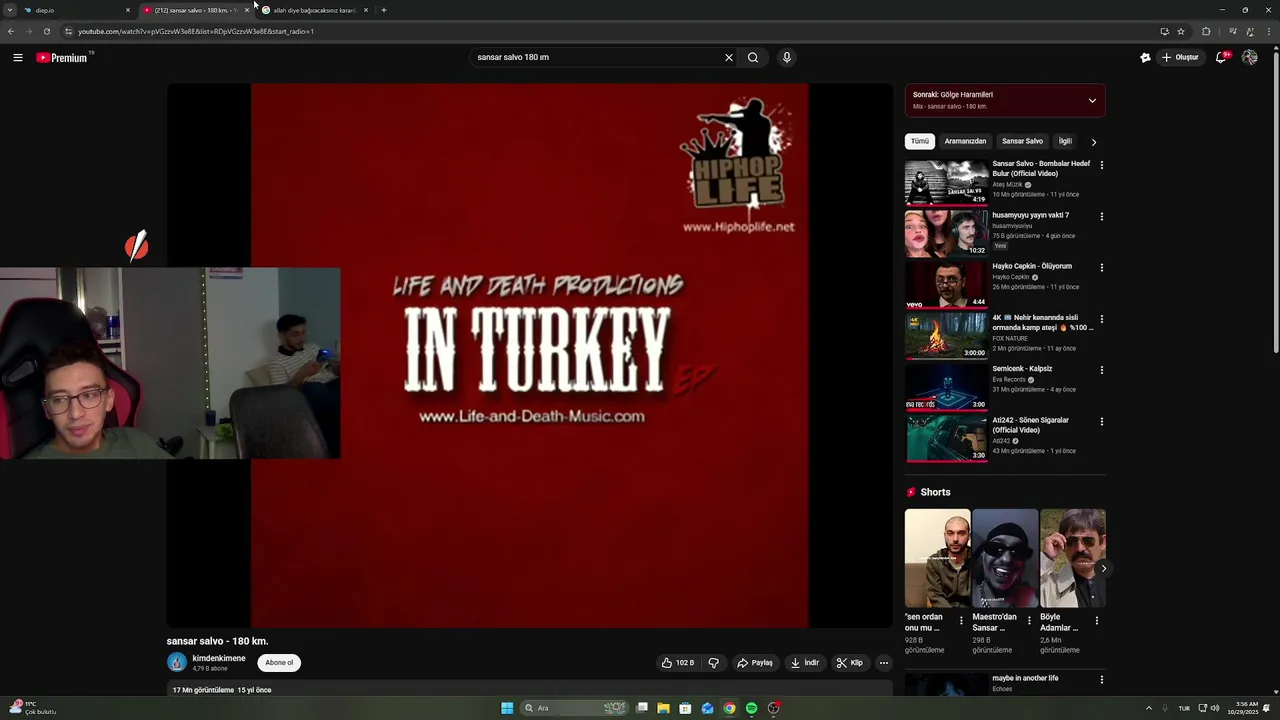Open options for Maestro'dan Sansar Short
Screen dimensions: 1280x720
[x=1029, y=621]
